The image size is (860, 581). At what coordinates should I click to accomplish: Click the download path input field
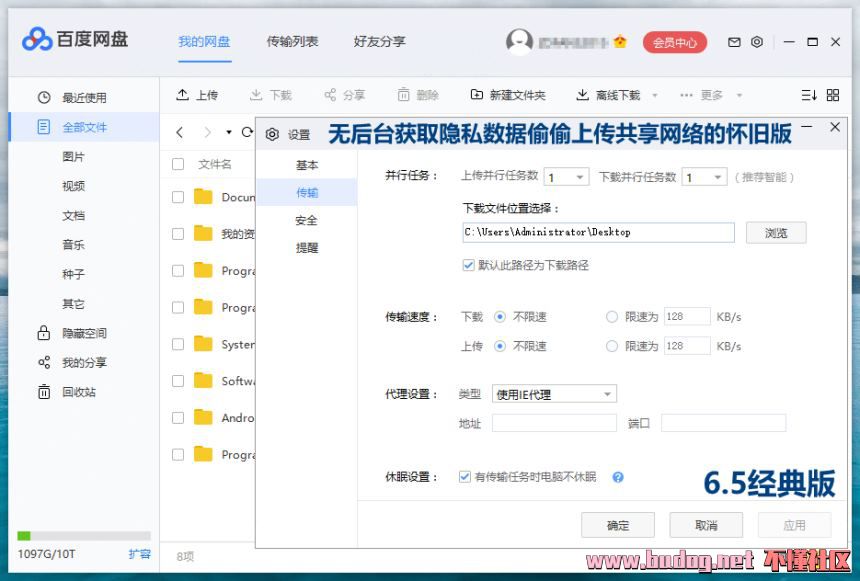tap(597, 233)
